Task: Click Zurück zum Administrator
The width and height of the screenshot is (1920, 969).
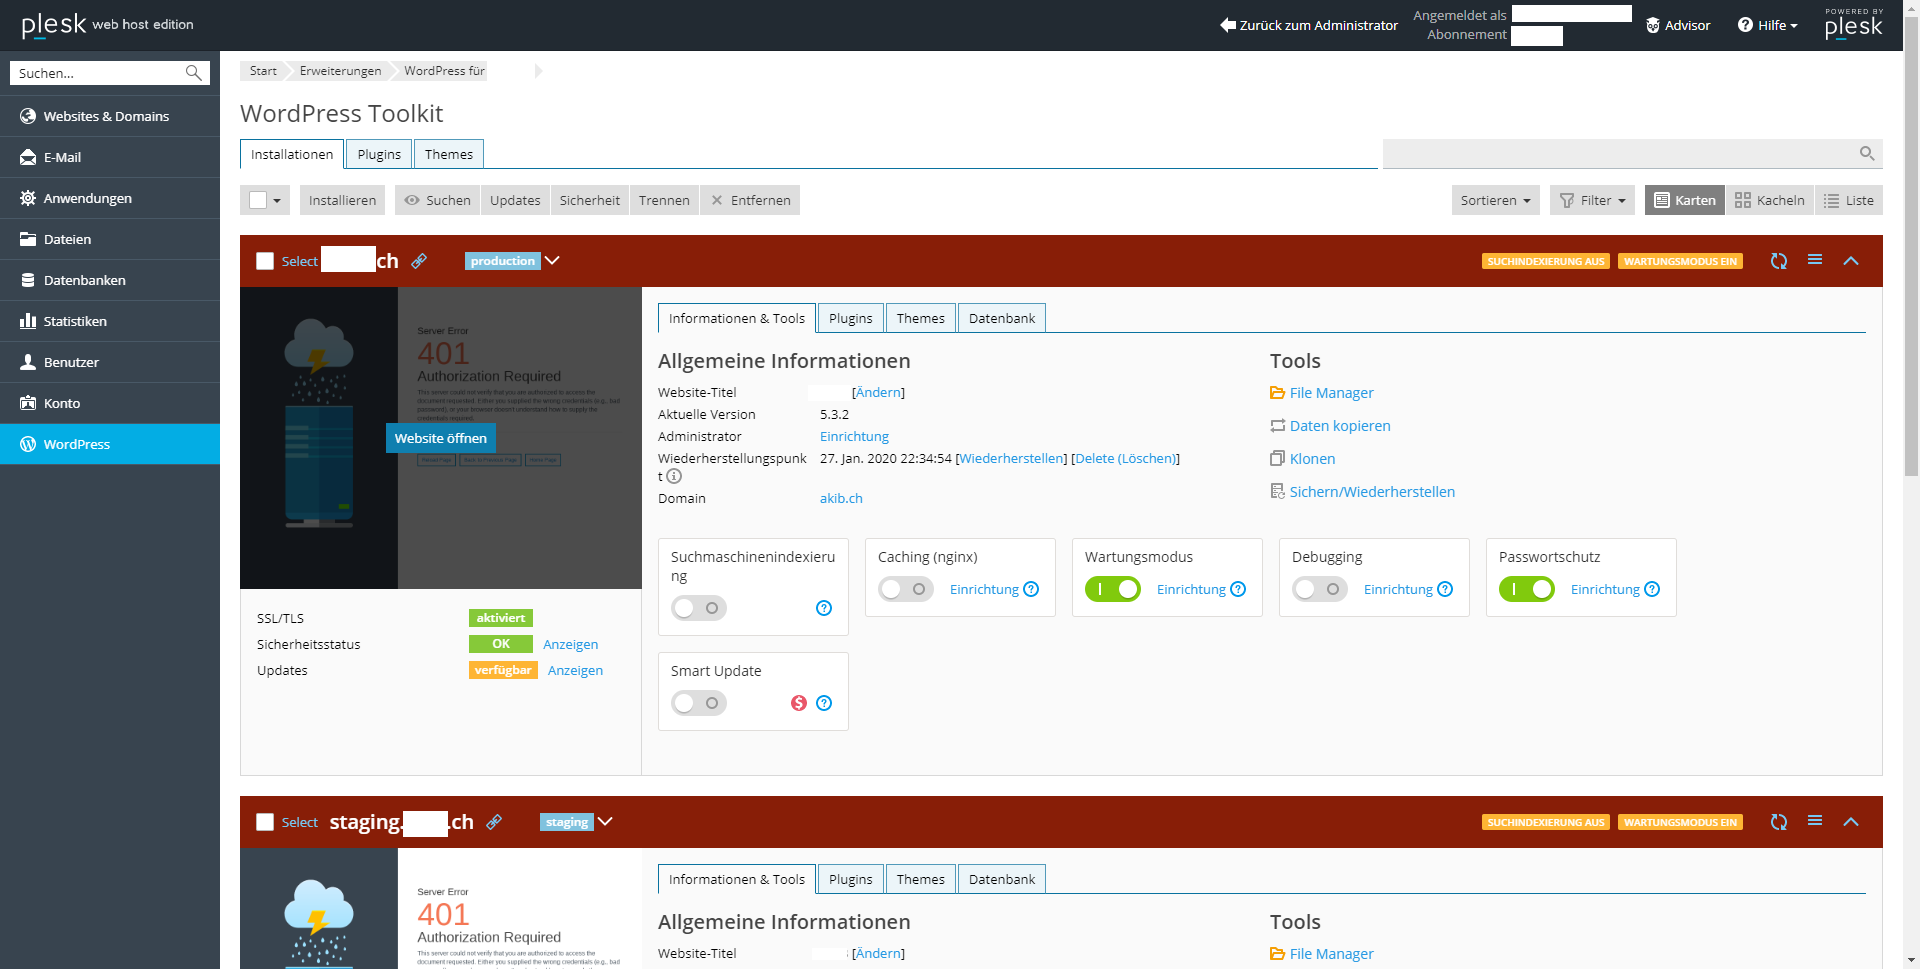Action: click(1309, 25)
